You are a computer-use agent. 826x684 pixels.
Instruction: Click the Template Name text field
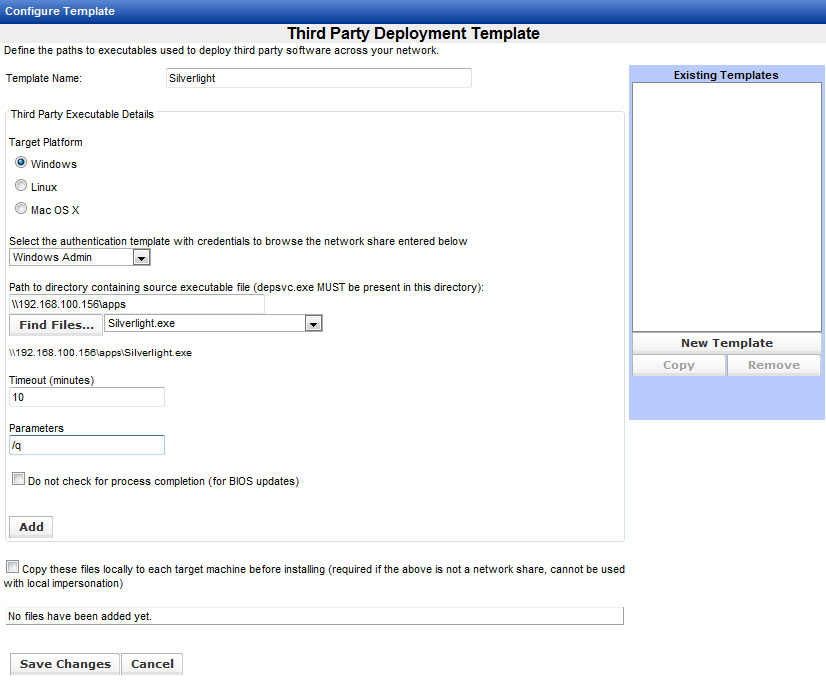318,78
